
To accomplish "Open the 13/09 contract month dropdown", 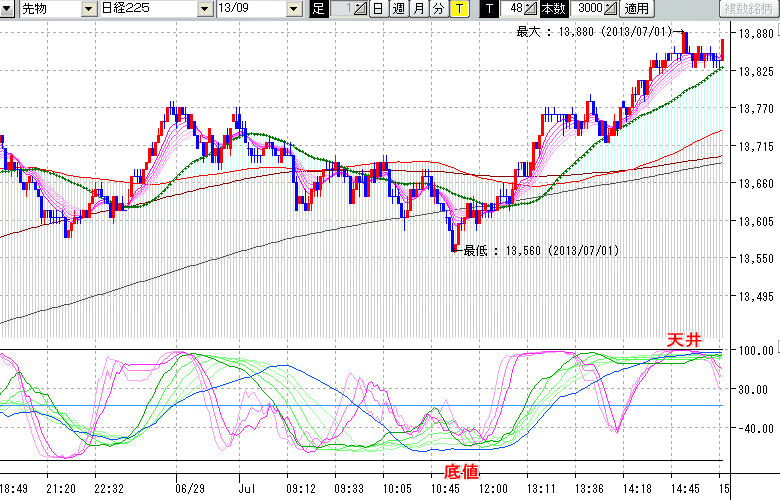I will [293, 9].
